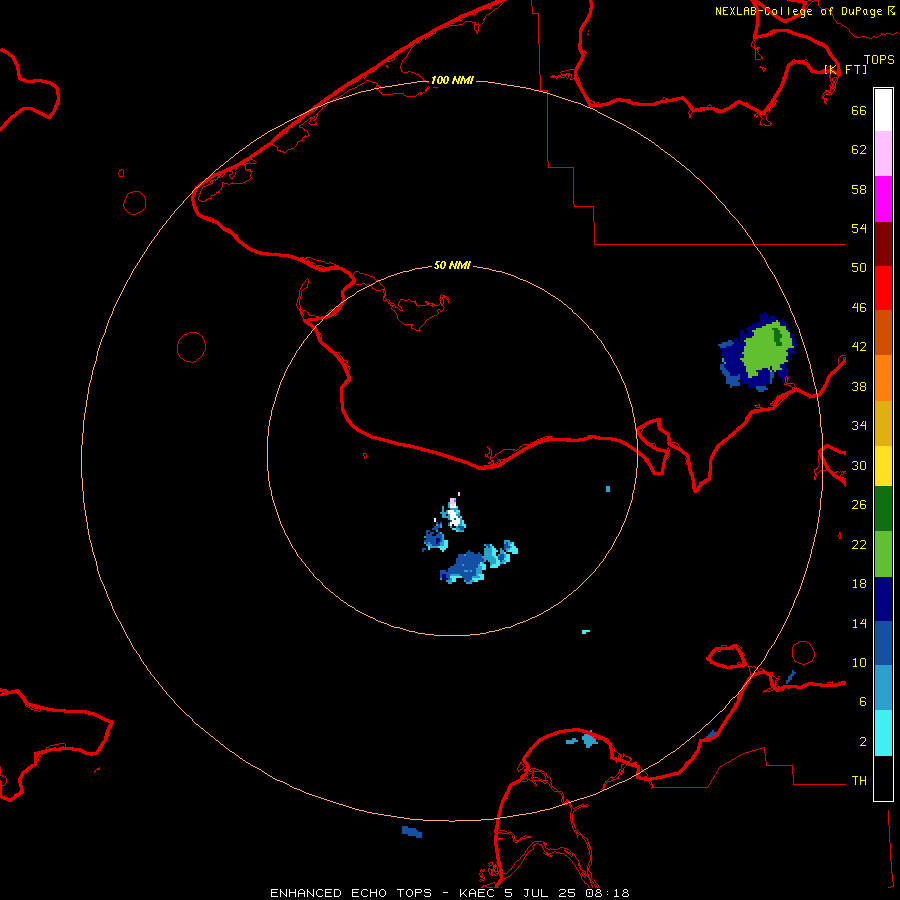Click the "[K FT]" units label
The image size is (900, 900).
coord(845,69)
